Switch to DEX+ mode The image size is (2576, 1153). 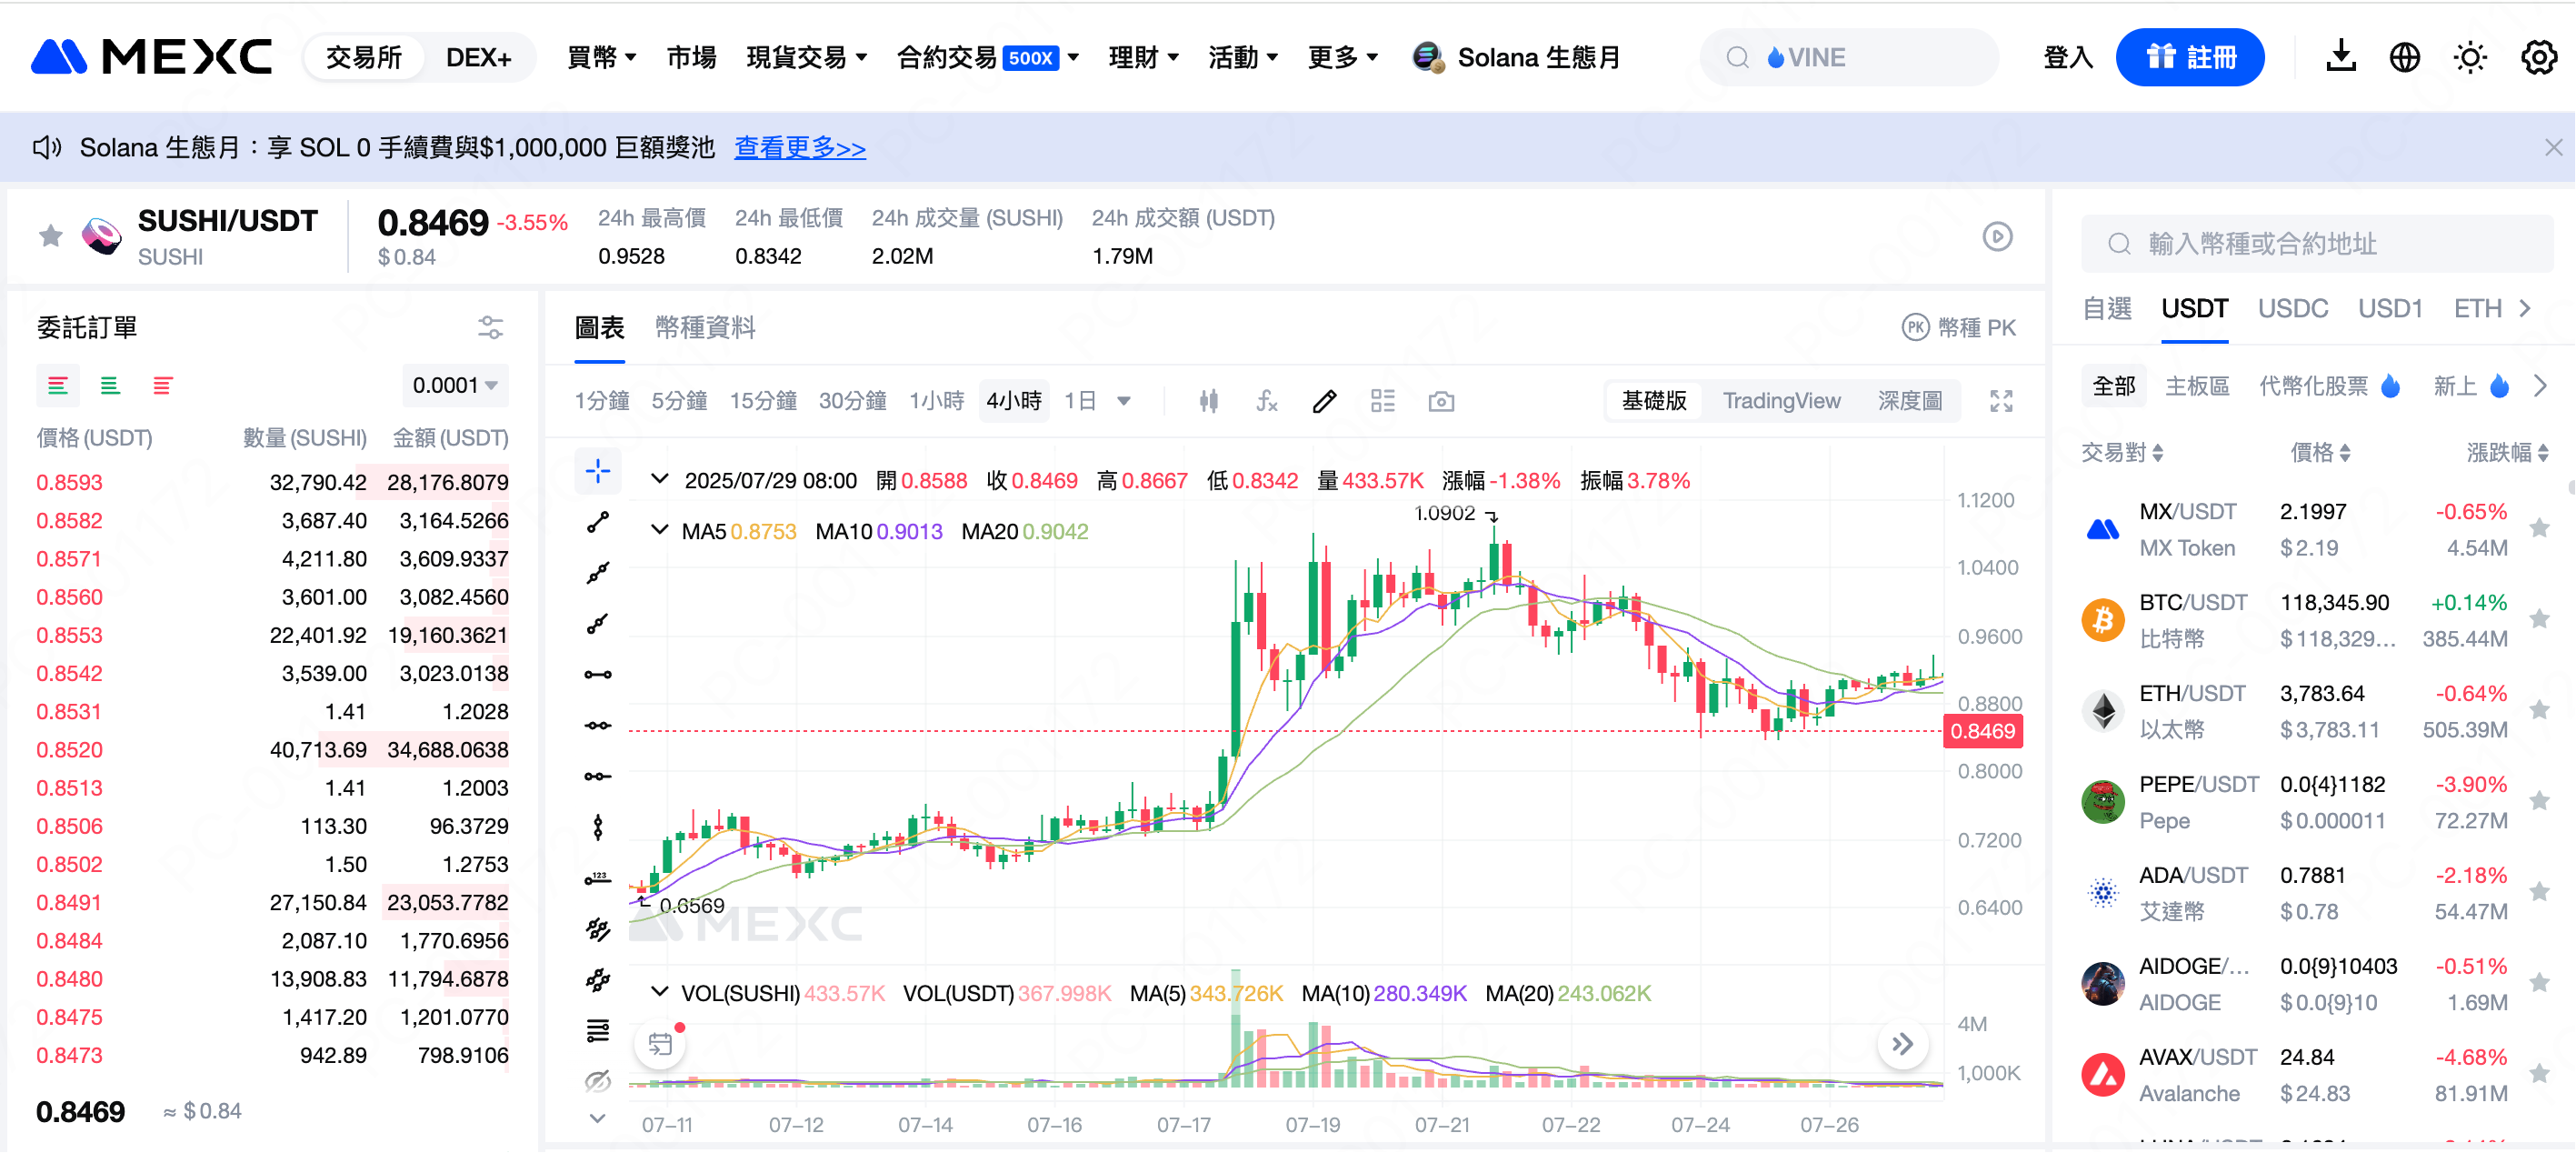(x=478, y=57)
